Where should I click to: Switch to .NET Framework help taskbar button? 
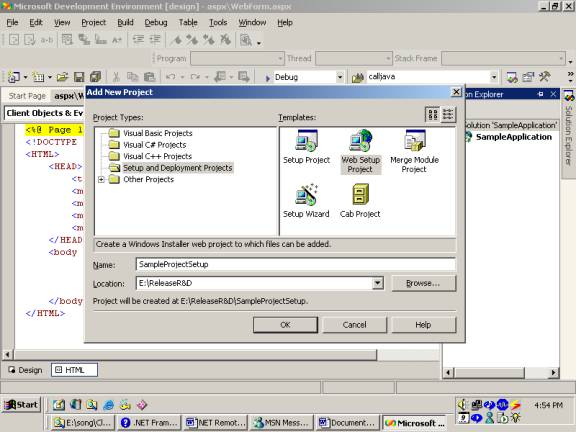tap(149, 423)
